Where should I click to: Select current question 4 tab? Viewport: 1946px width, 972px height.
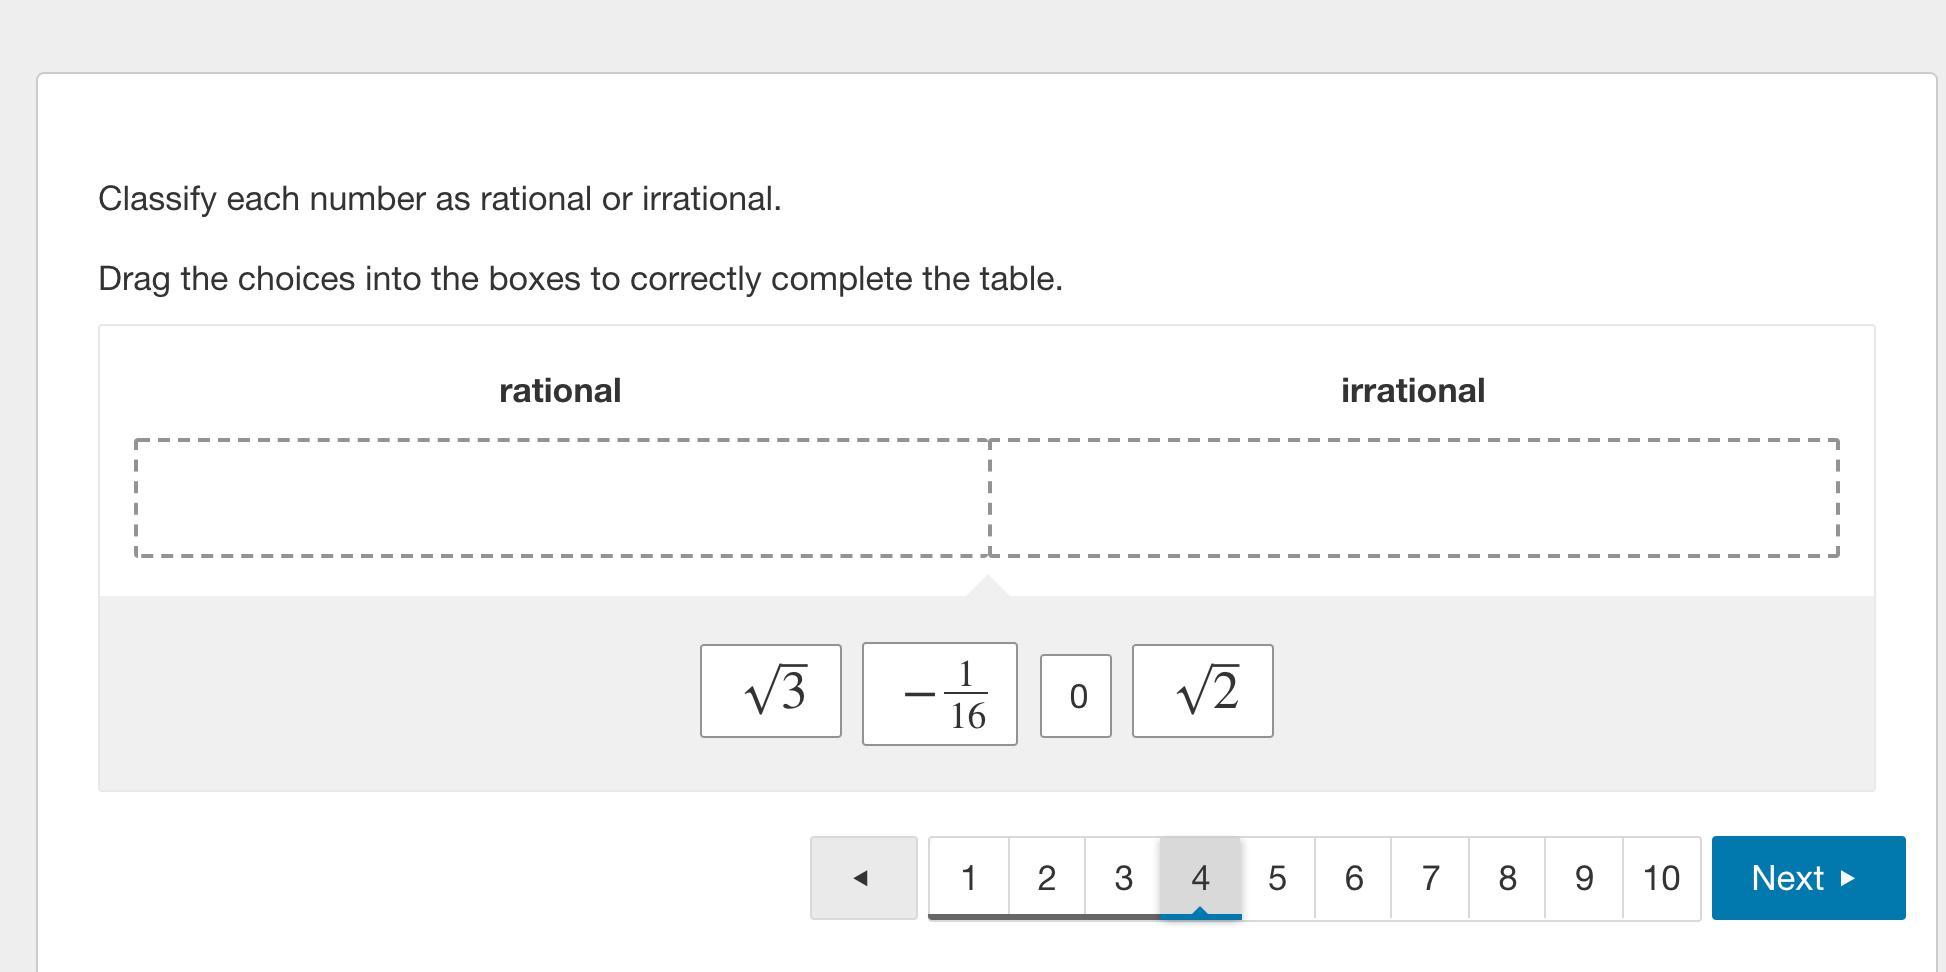pos(1200,878)
